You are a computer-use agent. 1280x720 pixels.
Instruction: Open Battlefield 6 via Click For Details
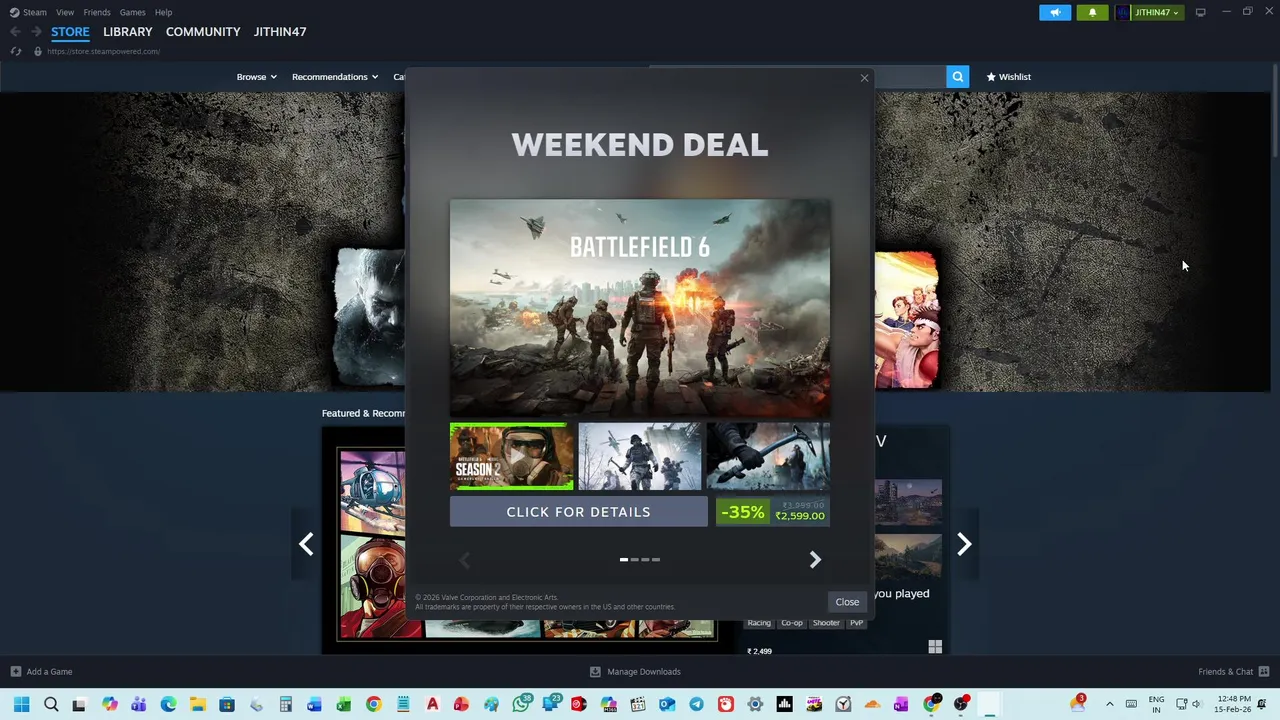tap(578, 512)
